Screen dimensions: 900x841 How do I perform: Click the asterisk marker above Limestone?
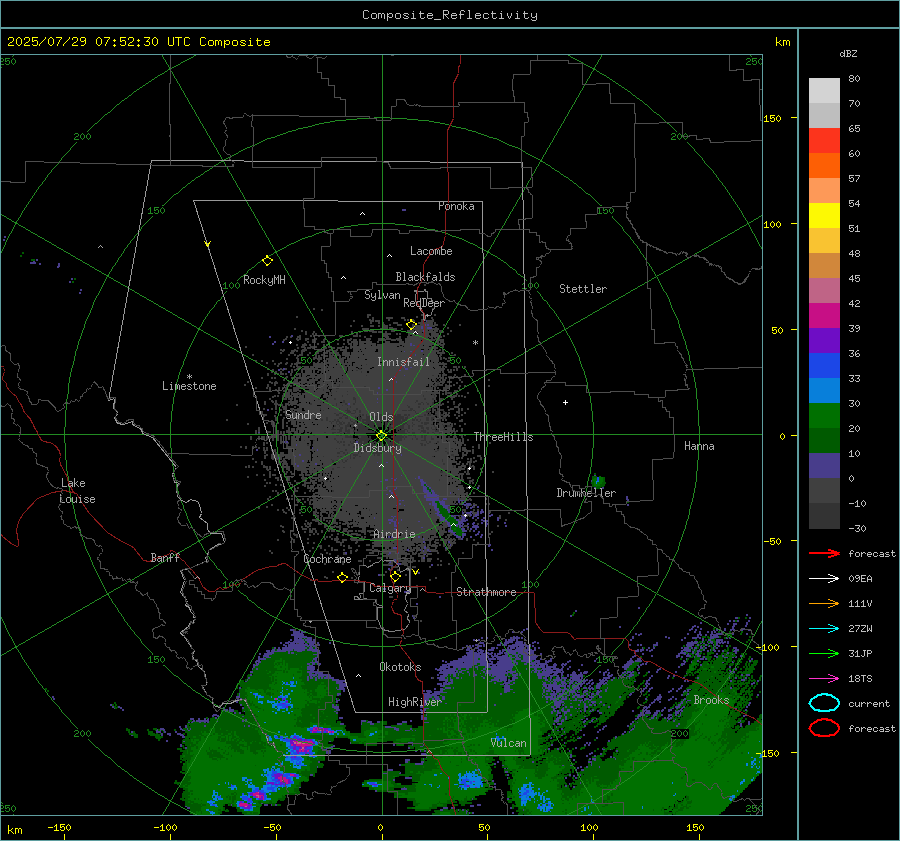point(189,377)
